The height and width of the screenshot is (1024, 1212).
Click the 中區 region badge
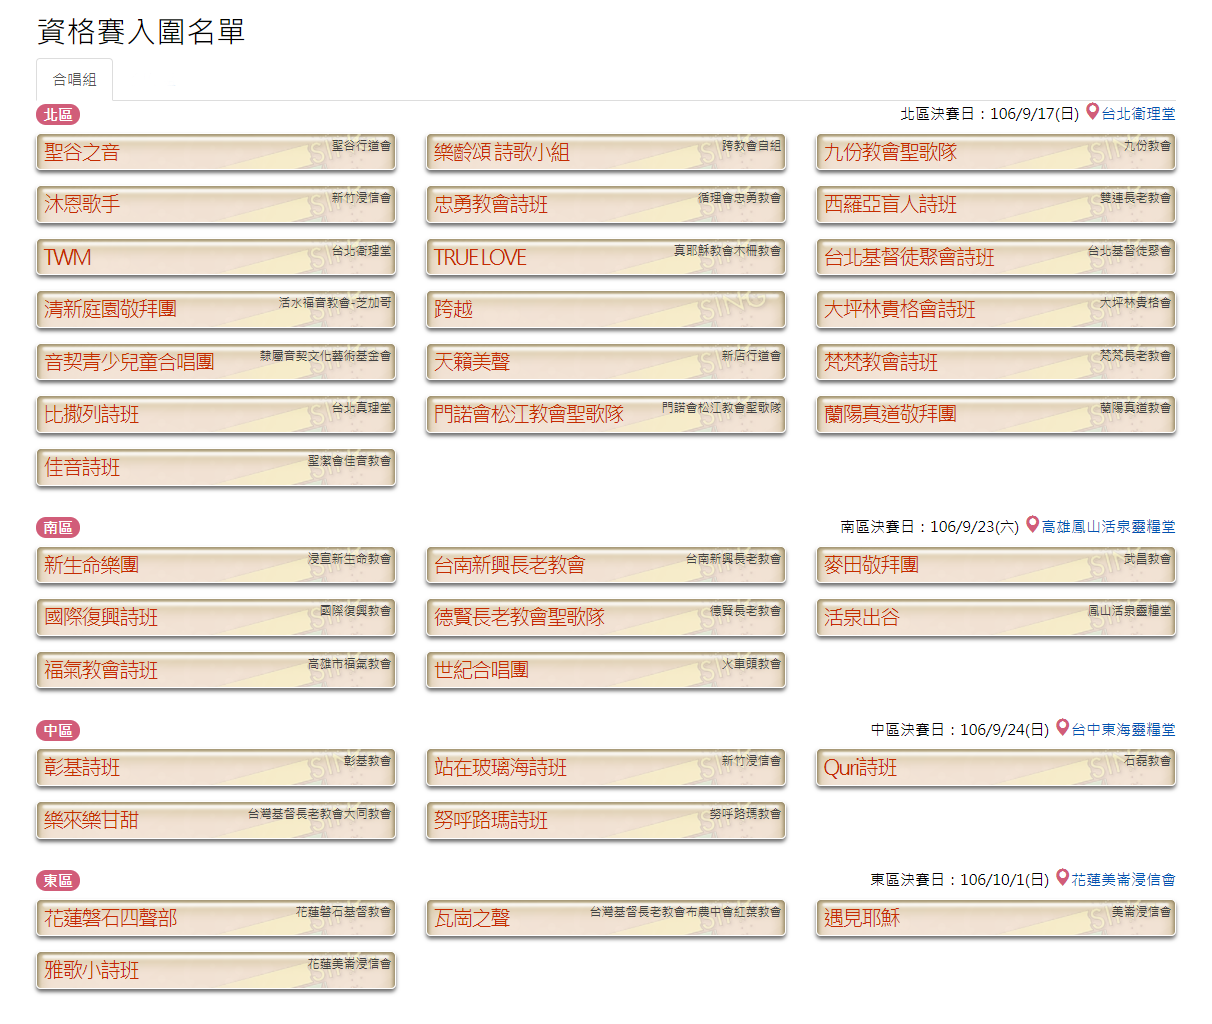click(x=58, y=731)
